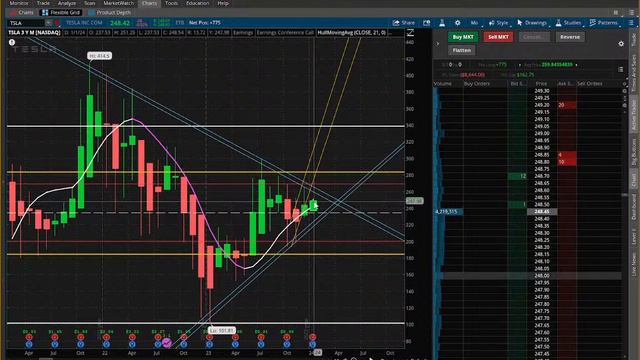Open the Studies dropdown
Image resolution: width=640 pixels, height=360 pixels.
tap(569, 23)
